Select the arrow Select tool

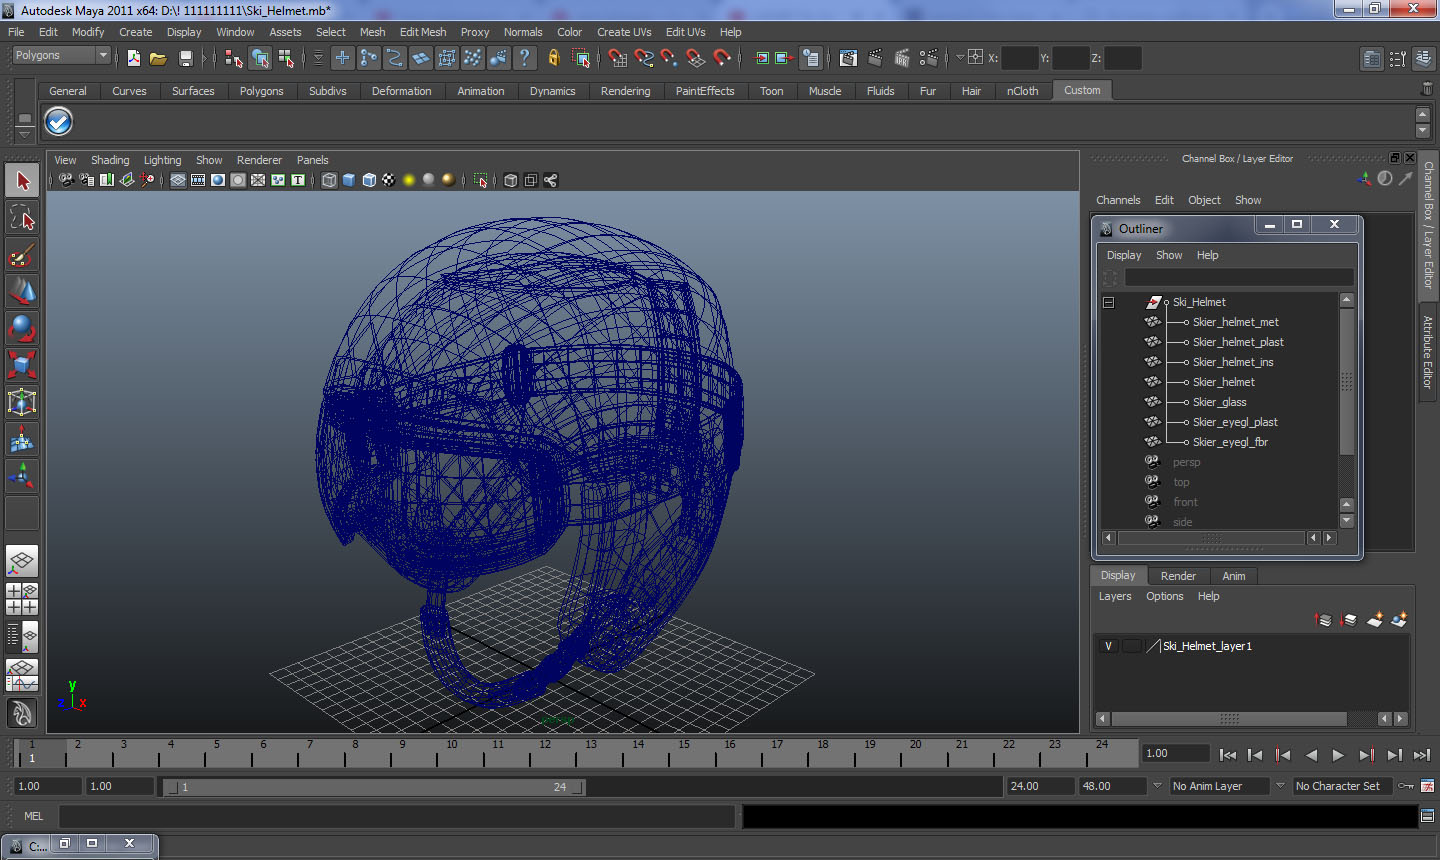tap(22, 181)
